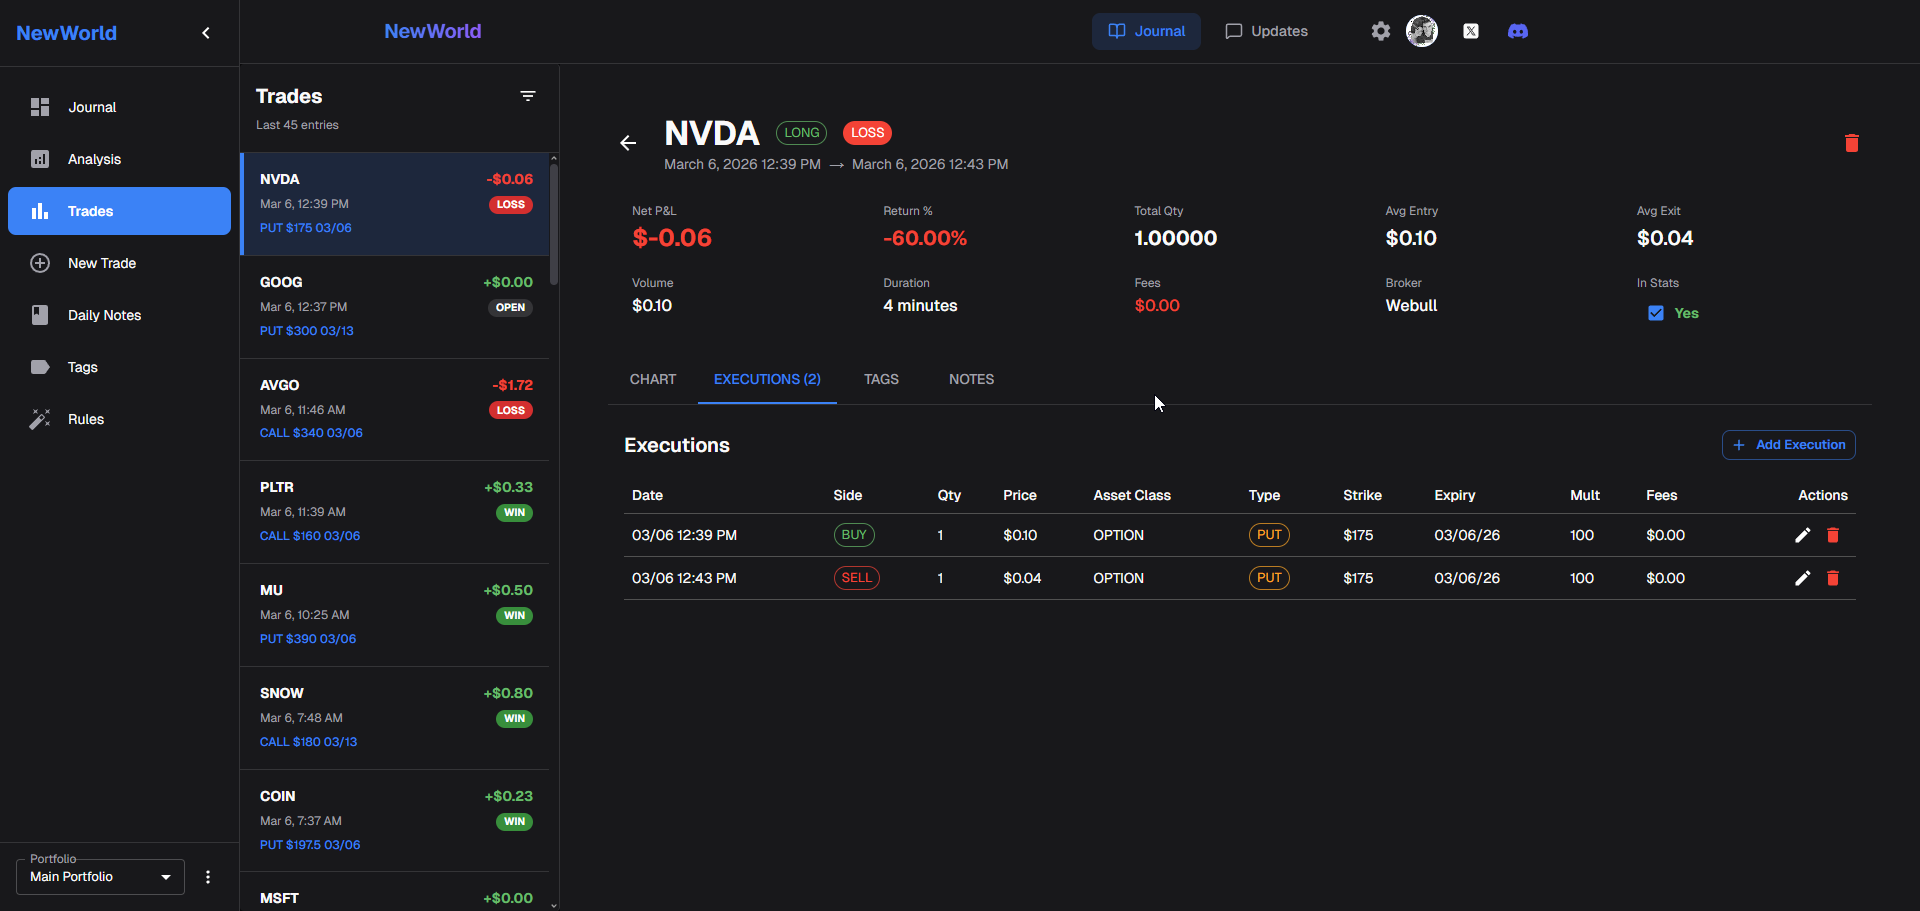Click the filter icon in Trades panel

pos(528,96)
